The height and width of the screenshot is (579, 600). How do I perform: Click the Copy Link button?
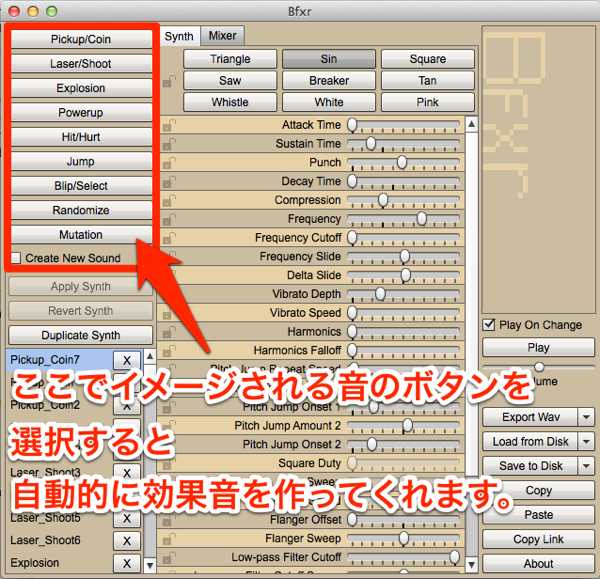coord(538,539)
